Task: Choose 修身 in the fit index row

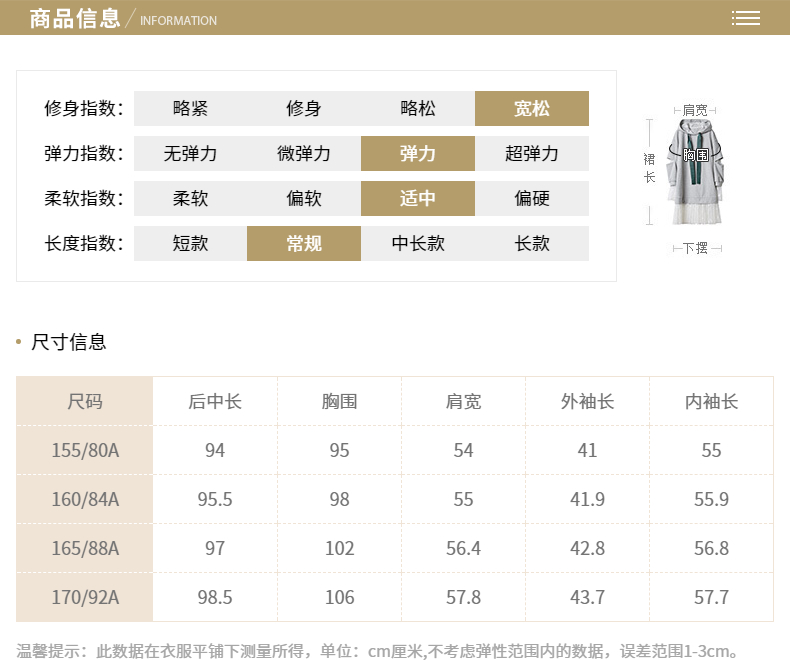Action: point(304,109)
